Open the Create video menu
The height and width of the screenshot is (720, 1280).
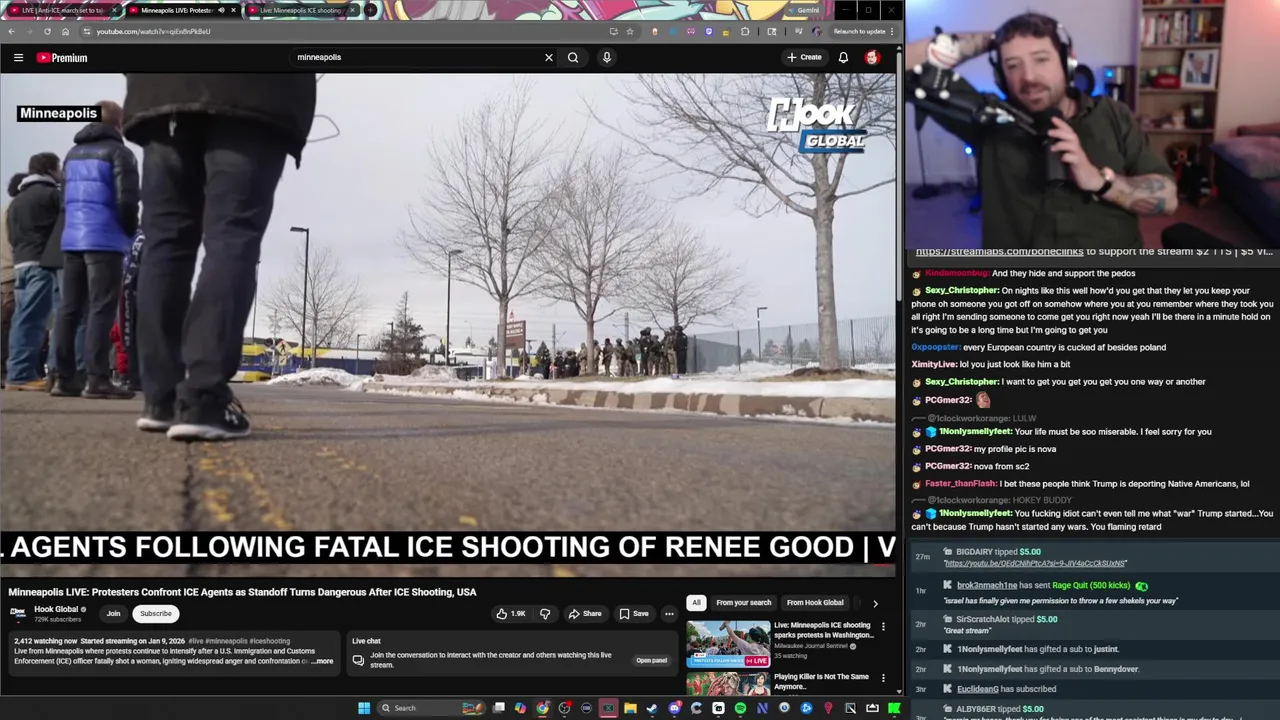(x=804, y=57)
